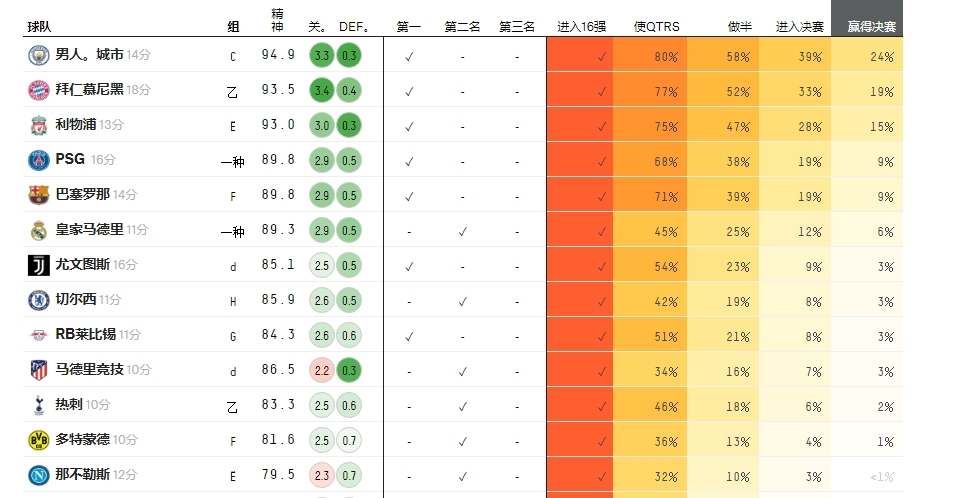The width and height of the screenshot is (979, 498).
Task: Click the Barcelona club crest icon
Action: [x=38, y=195]
